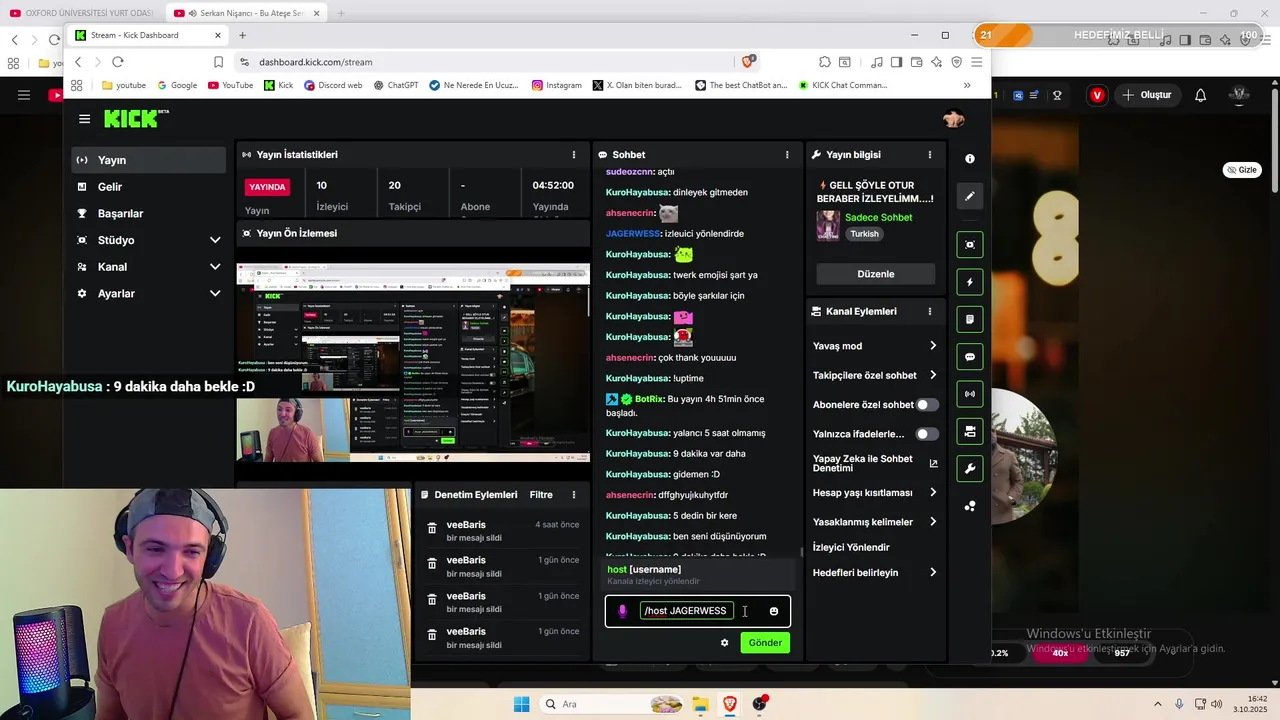
Task: Click the Turkish language tag
Action: click(865, 234)
